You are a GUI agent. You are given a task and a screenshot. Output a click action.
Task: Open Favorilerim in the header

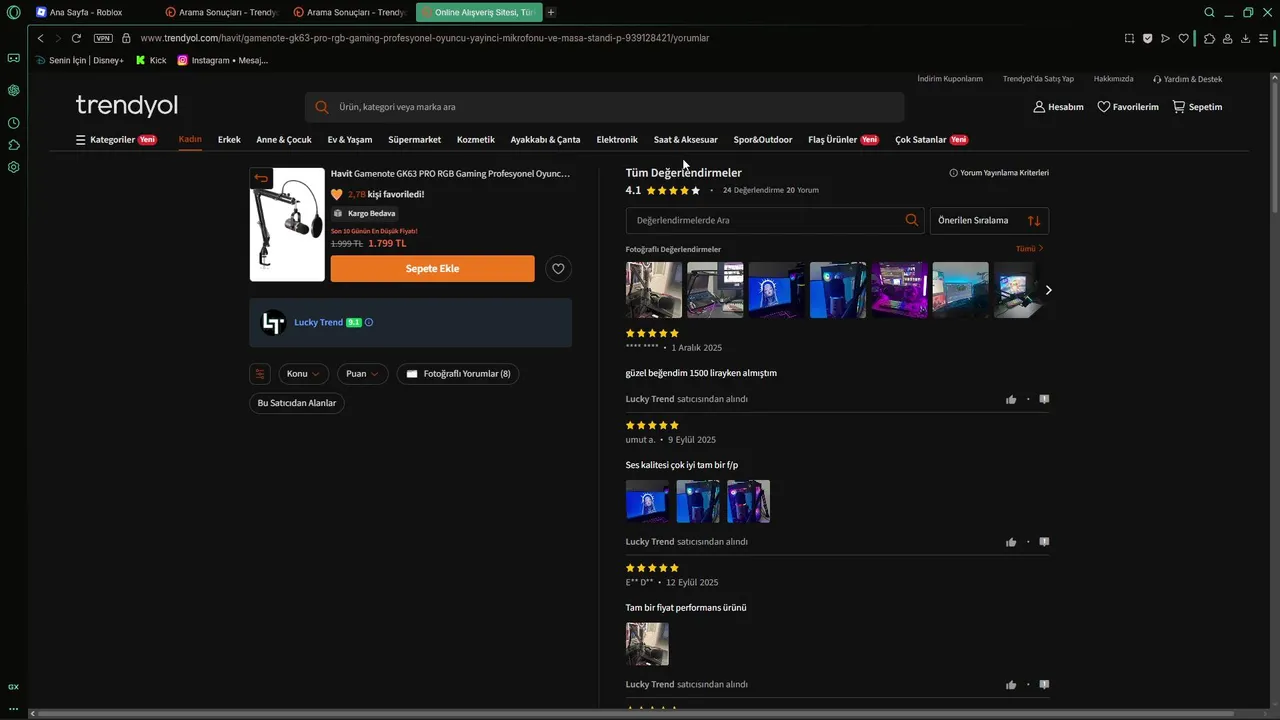coord(1128,107)
